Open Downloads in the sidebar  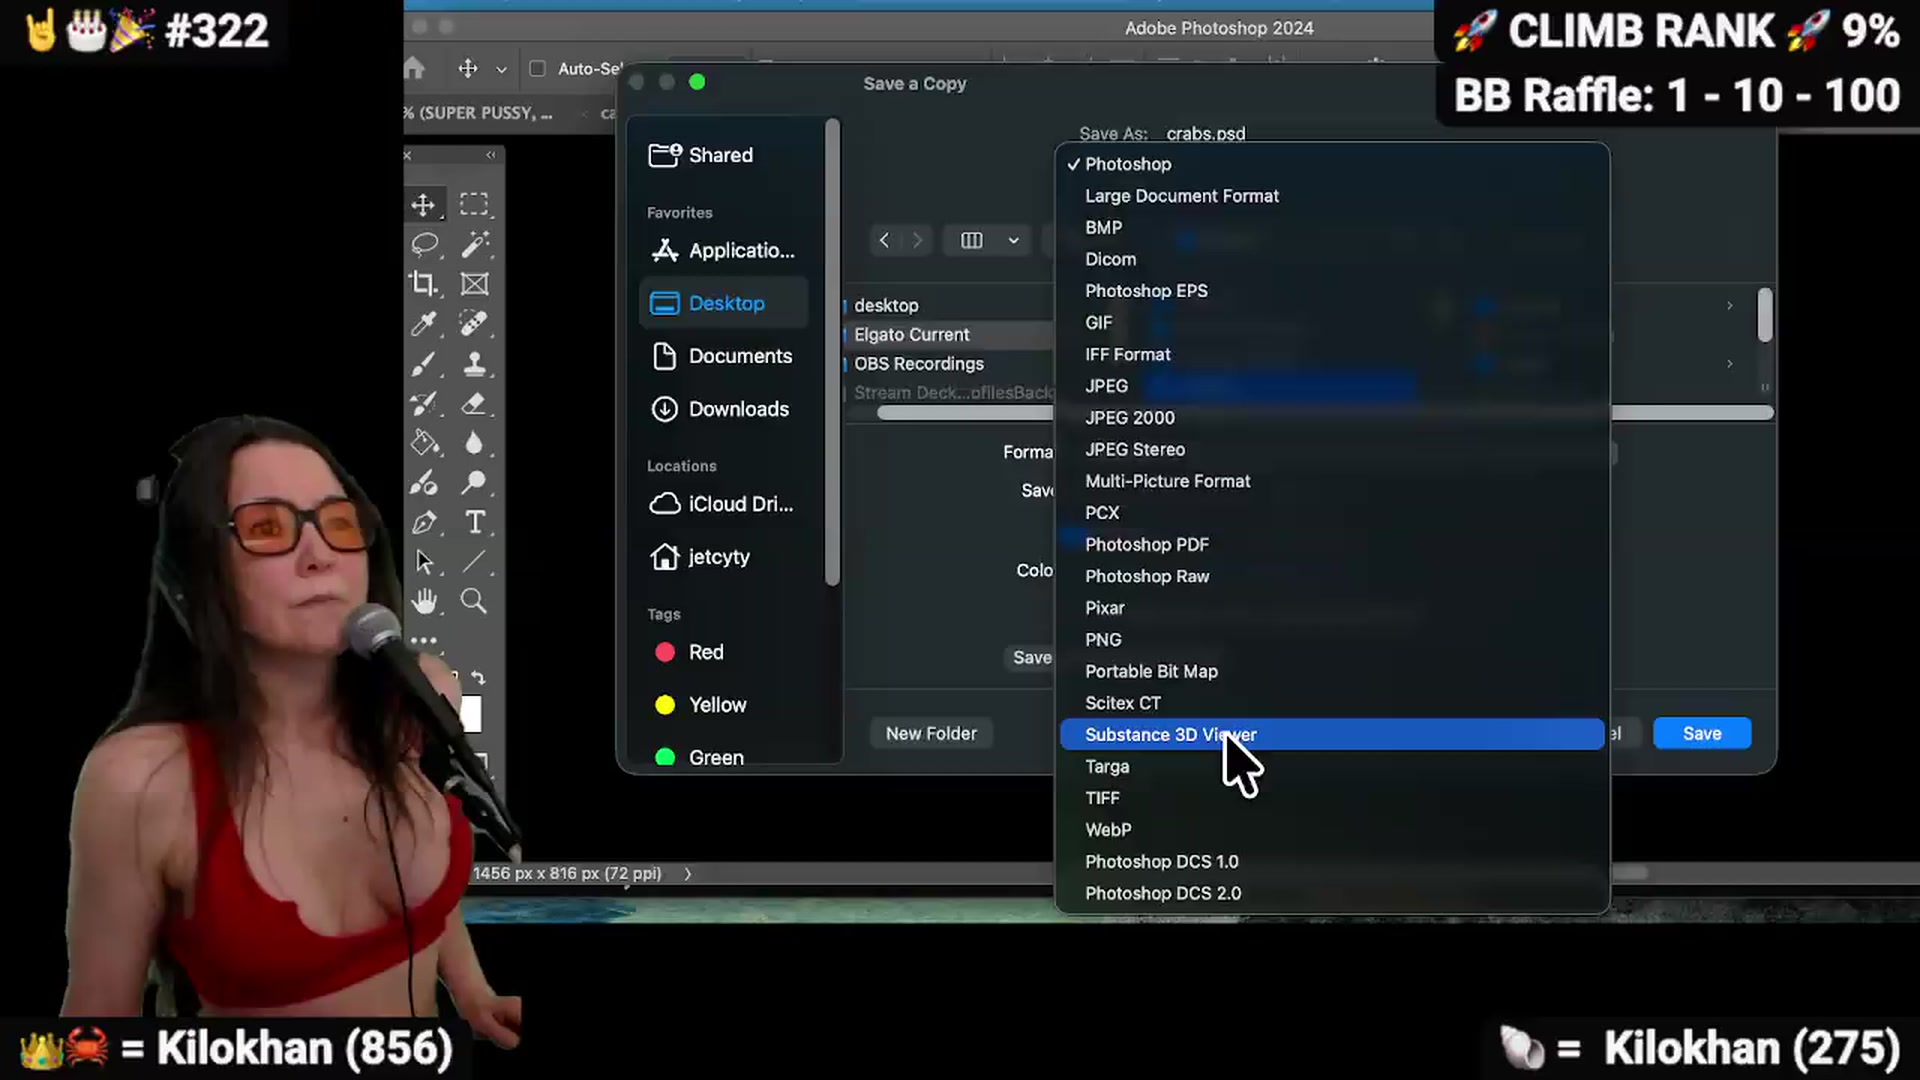pos(724,409)
